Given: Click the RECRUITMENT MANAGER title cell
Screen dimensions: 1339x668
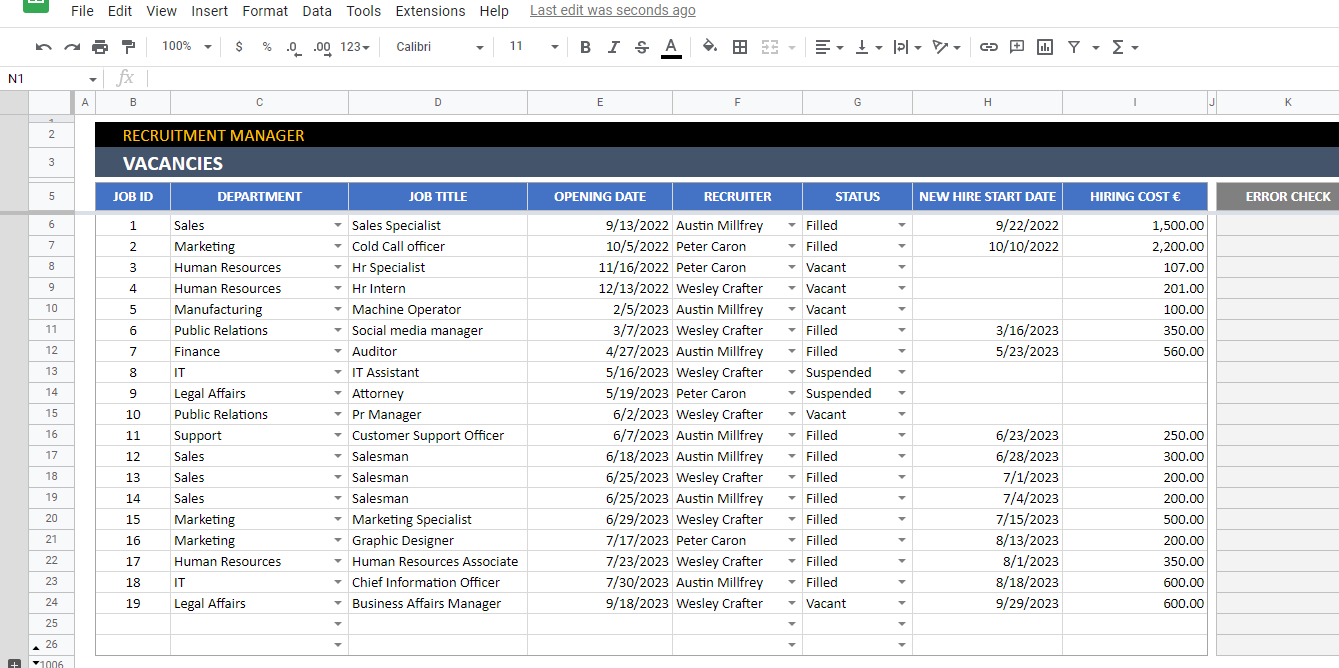Looking at the screenshot, I should click(x=213, y=136).
